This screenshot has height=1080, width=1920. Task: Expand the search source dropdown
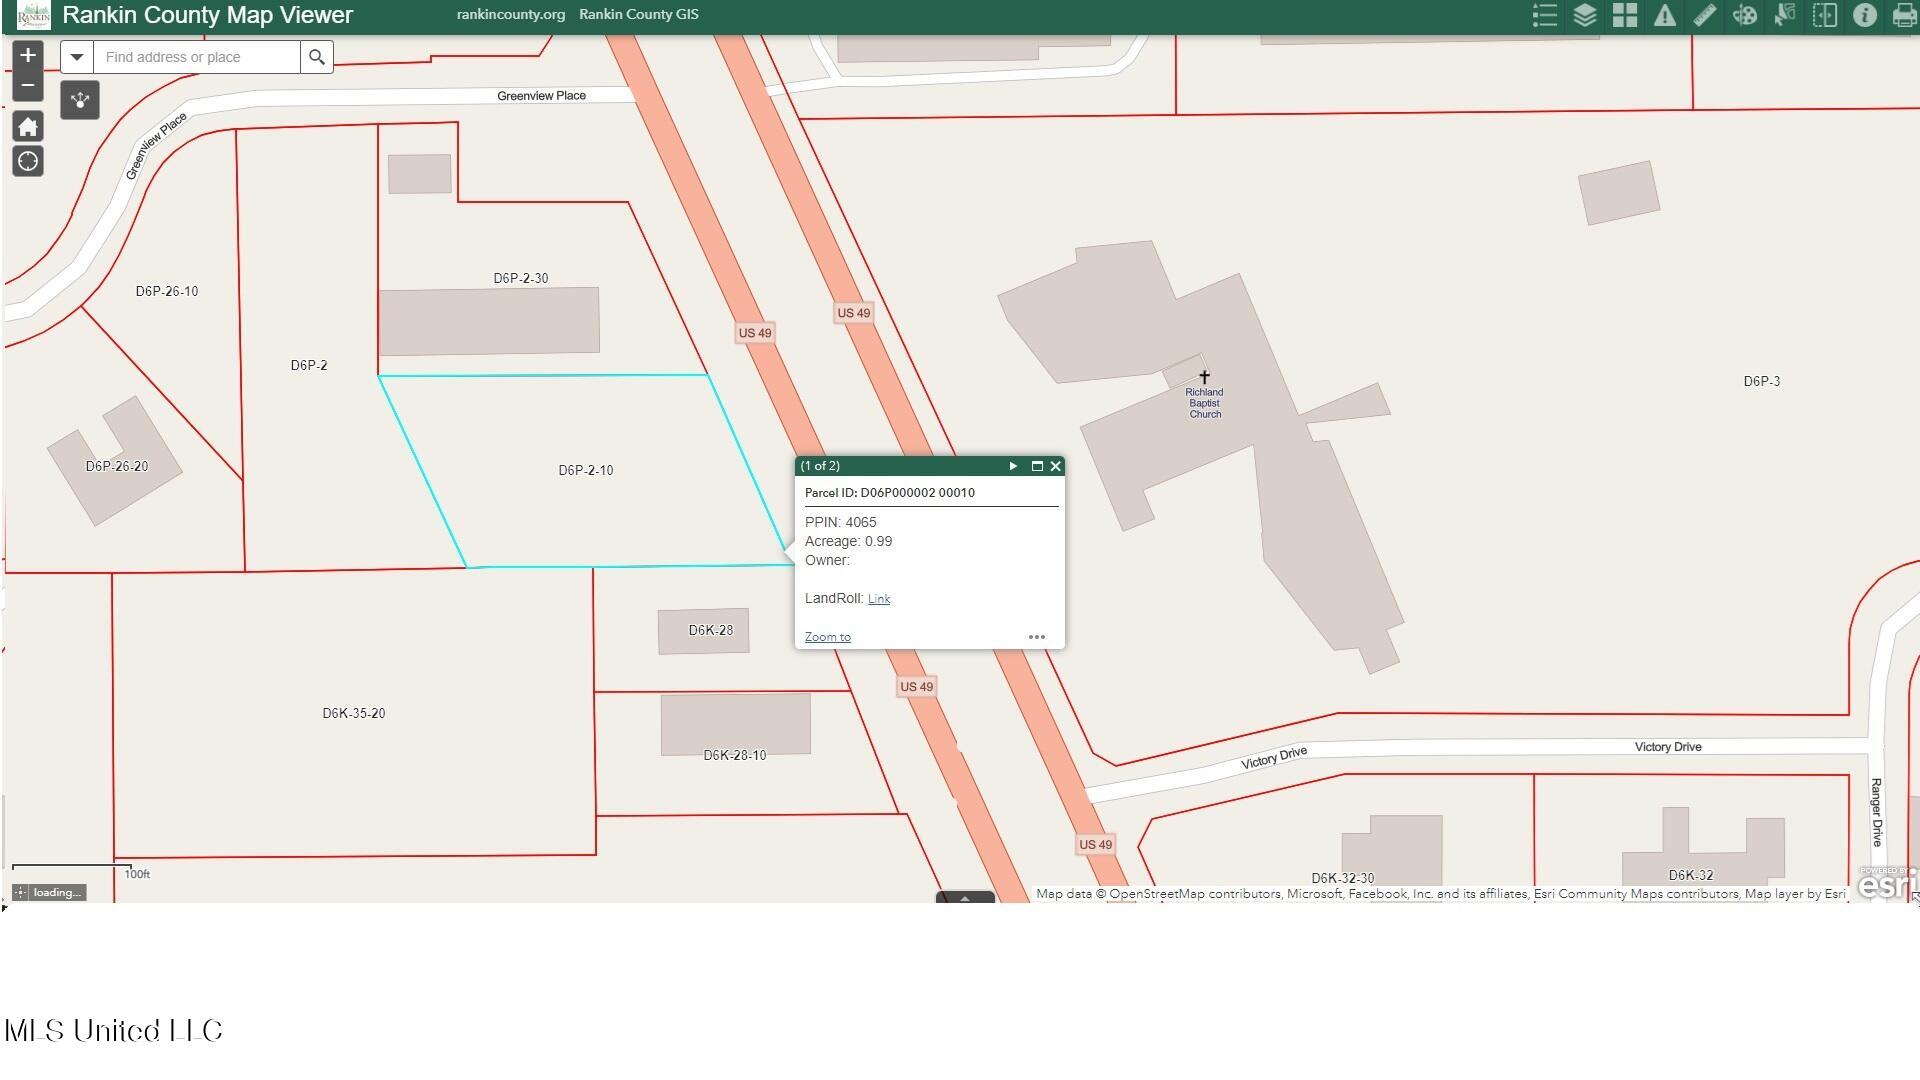77,57
